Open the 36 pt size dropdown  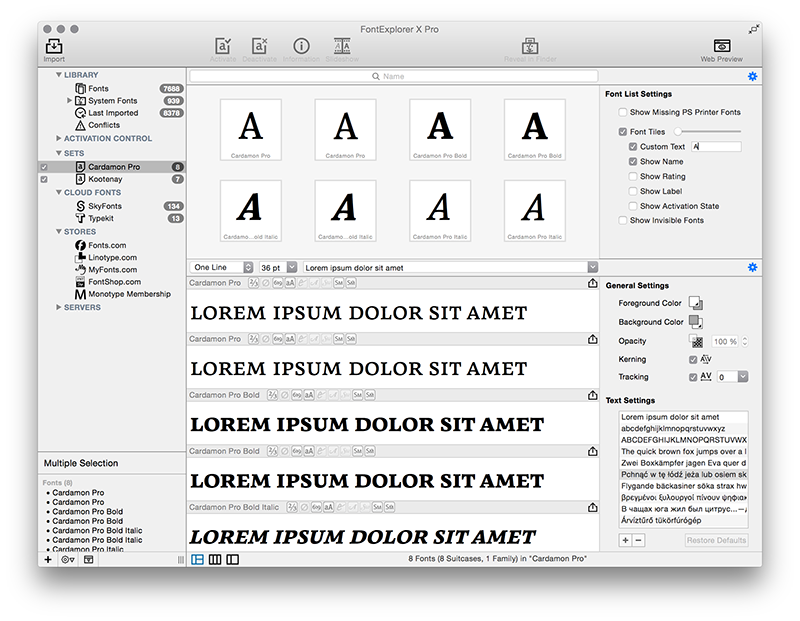tap(278, 267)
